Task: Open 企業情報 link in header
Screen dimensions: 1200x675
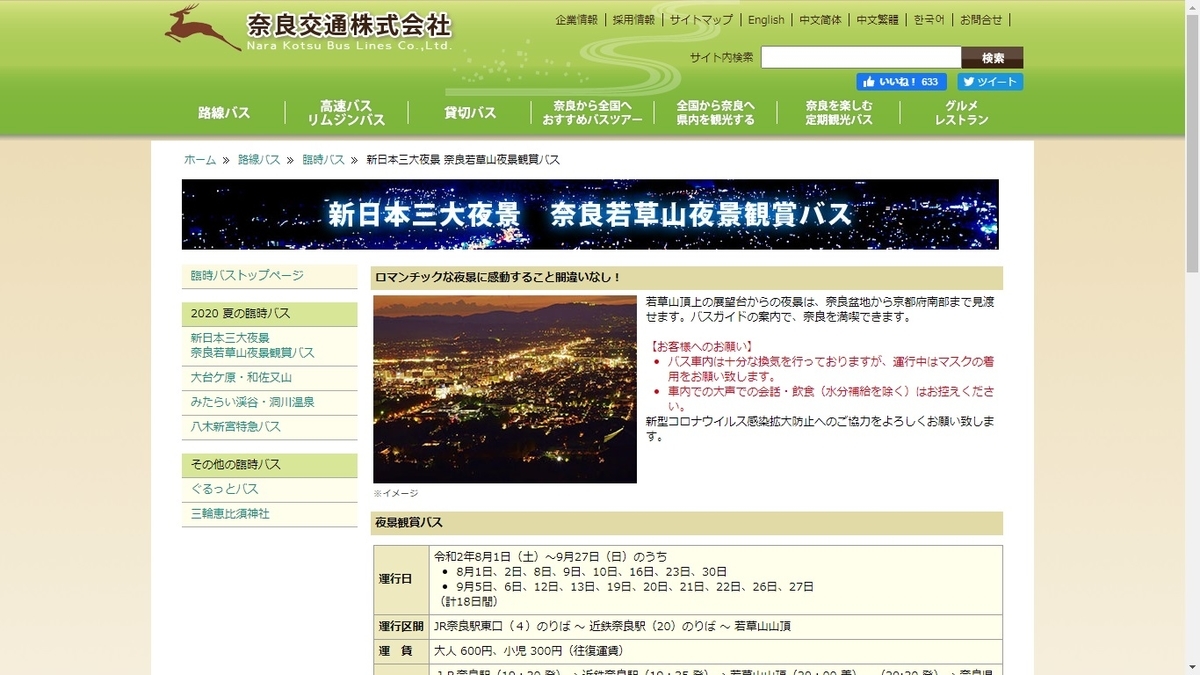Action: tap(576, 20)
